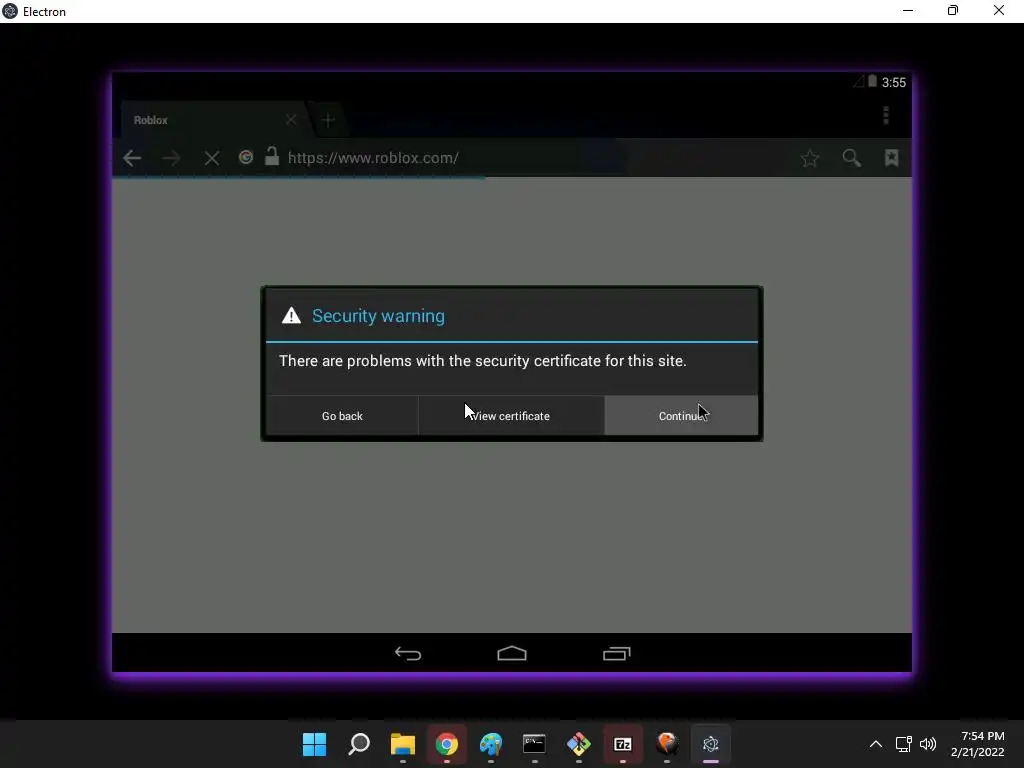Close the Roblox tab
The height and width of the screenshot is (768, 1024).
click(291, 120)
